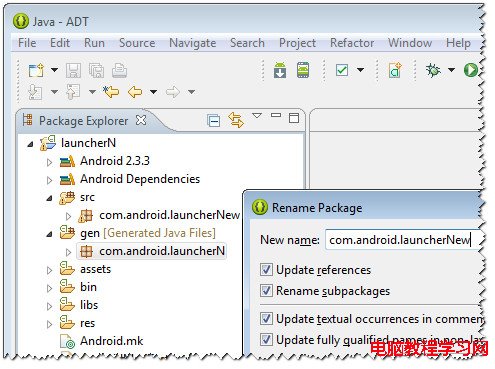This screenshot has width=495, height=369.
Task: Click the Last Edit Location icon
Action: (x=111, y=92)
